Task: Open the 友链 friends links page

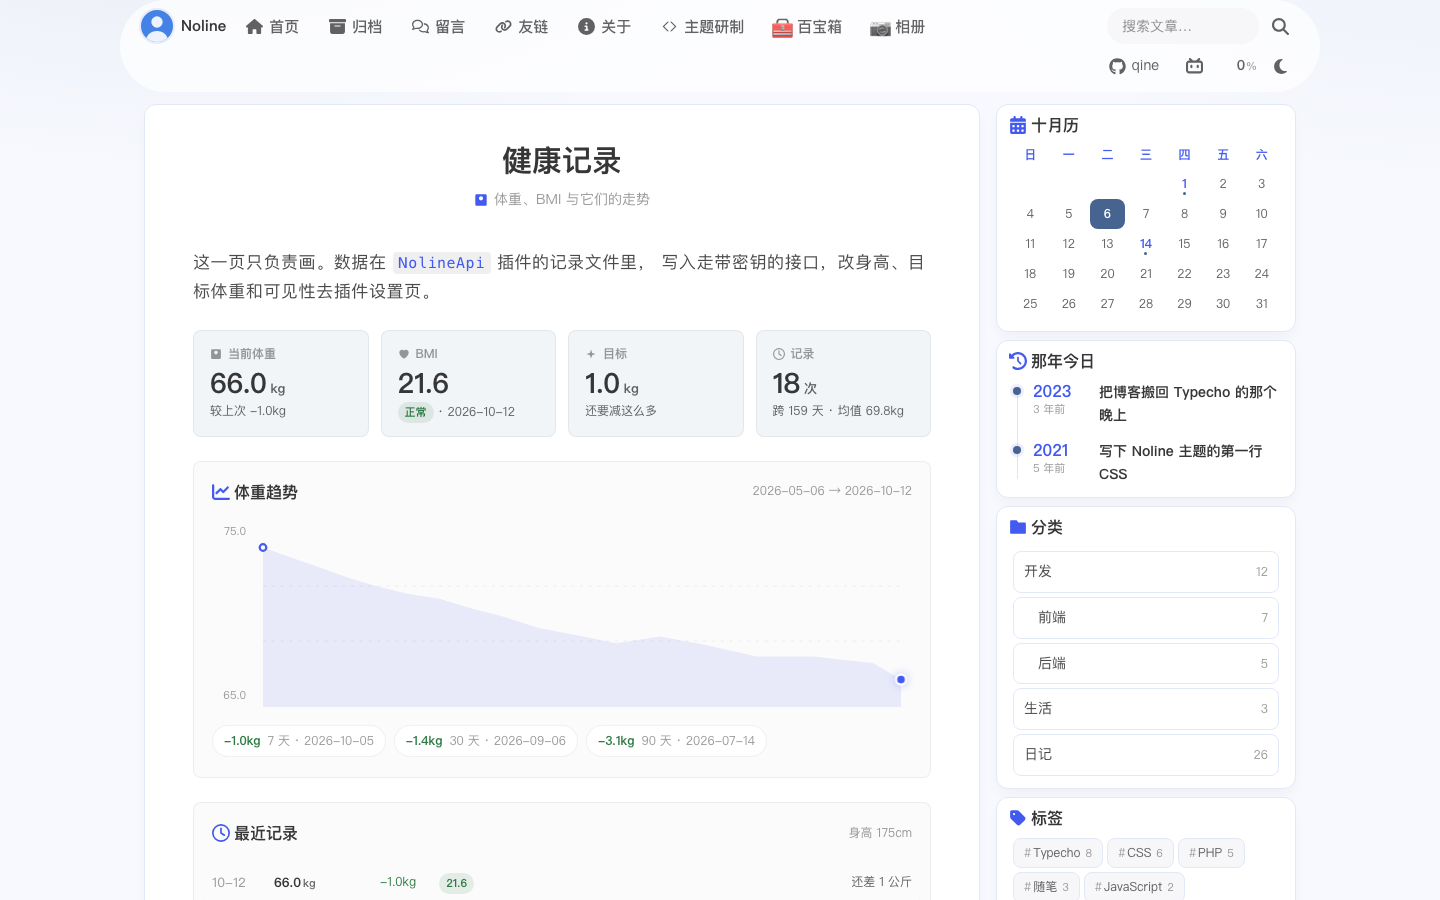Action: pos(521,27)
